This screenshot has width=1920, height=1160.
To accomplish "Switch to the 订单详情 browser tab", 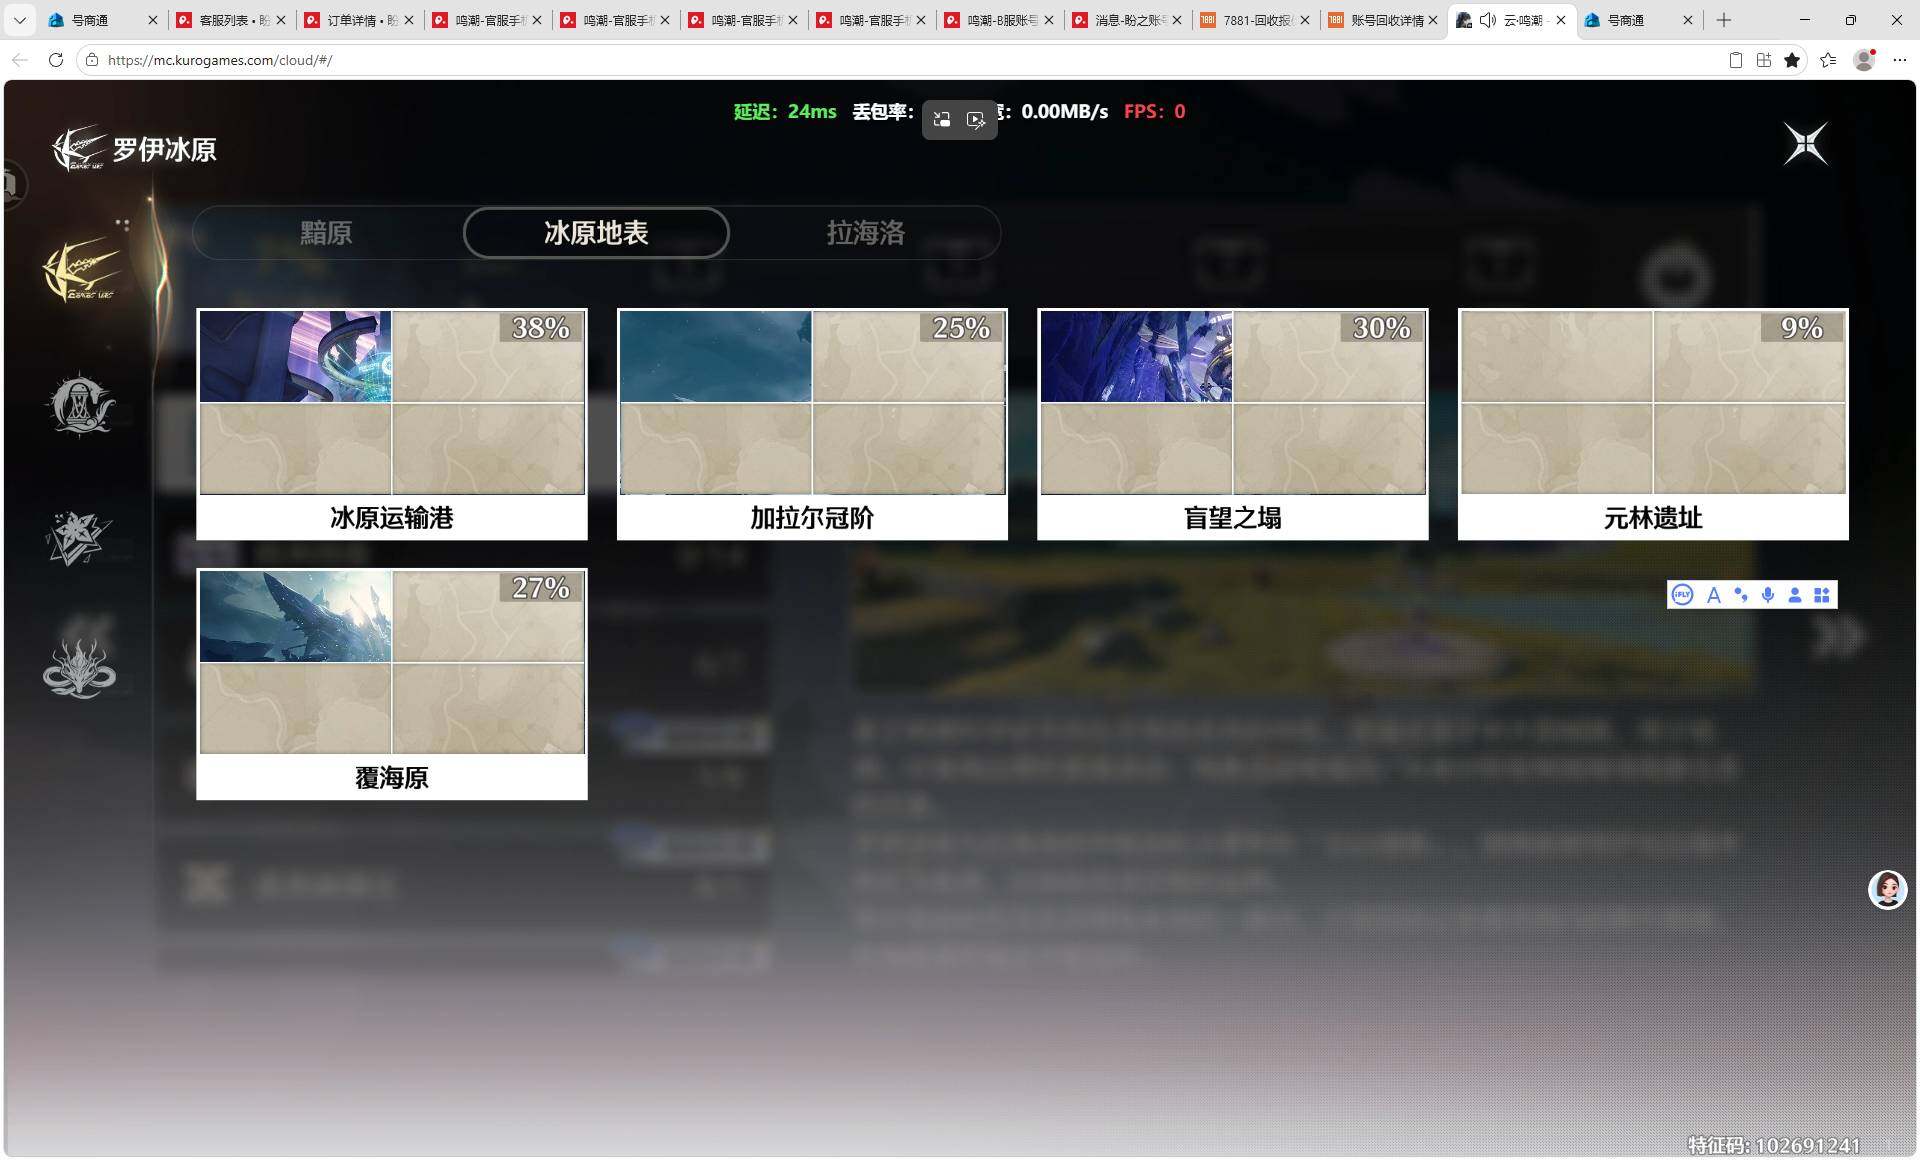I will pos(360,20).
